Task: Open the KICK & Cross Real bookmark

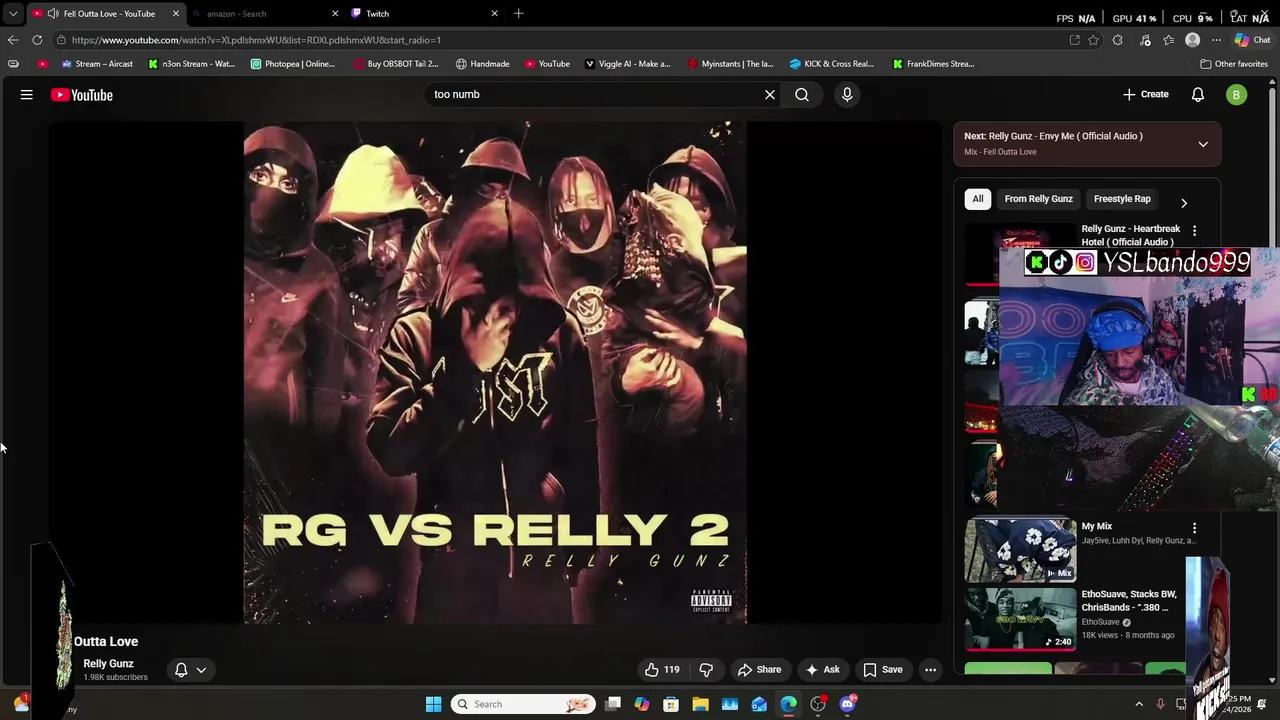Action: (x=831, y=64)
